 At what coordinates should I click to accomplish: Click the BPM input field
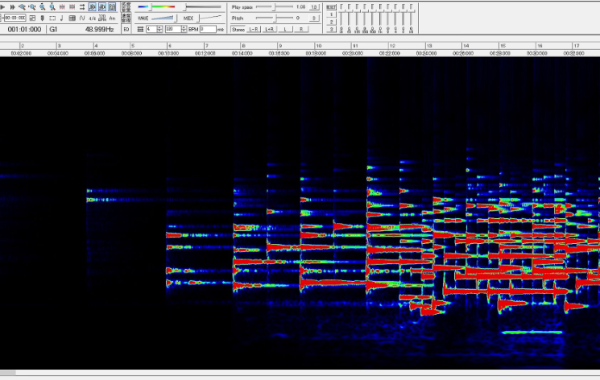coord(208,29)
